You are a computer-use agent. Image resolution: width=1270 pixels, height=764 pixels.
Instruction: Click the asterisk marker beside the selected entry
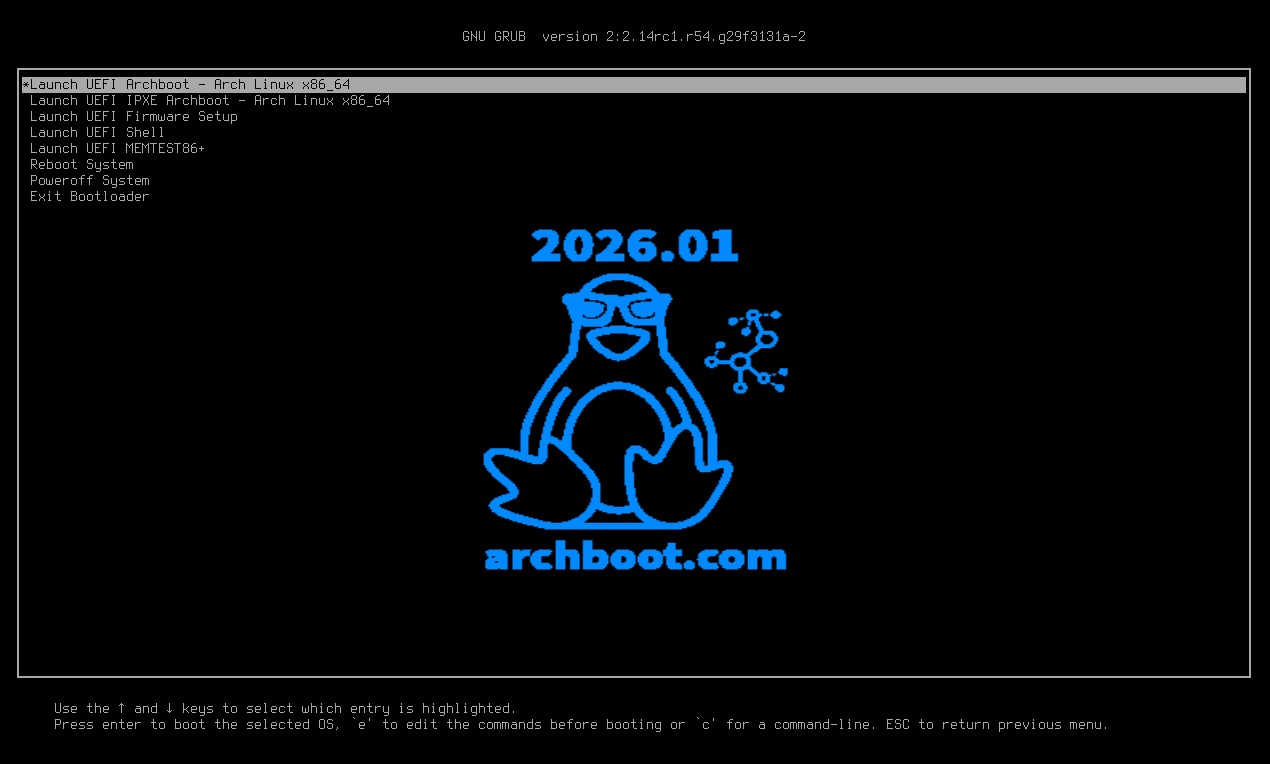click(x=25, y=85)
